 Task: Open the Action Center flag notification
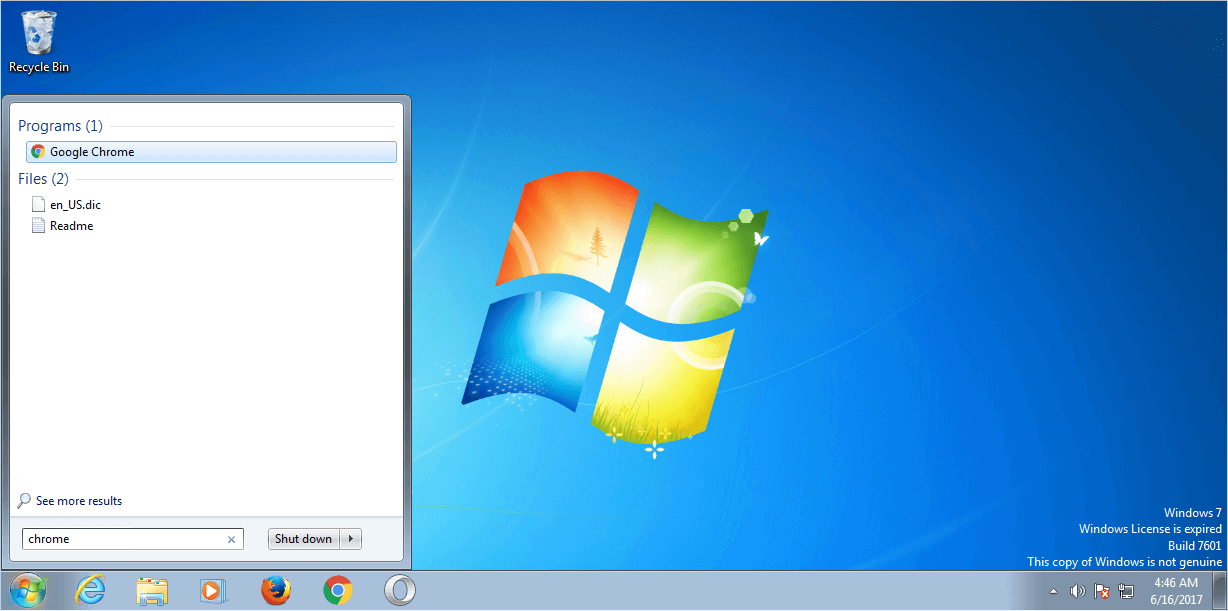1102,591
